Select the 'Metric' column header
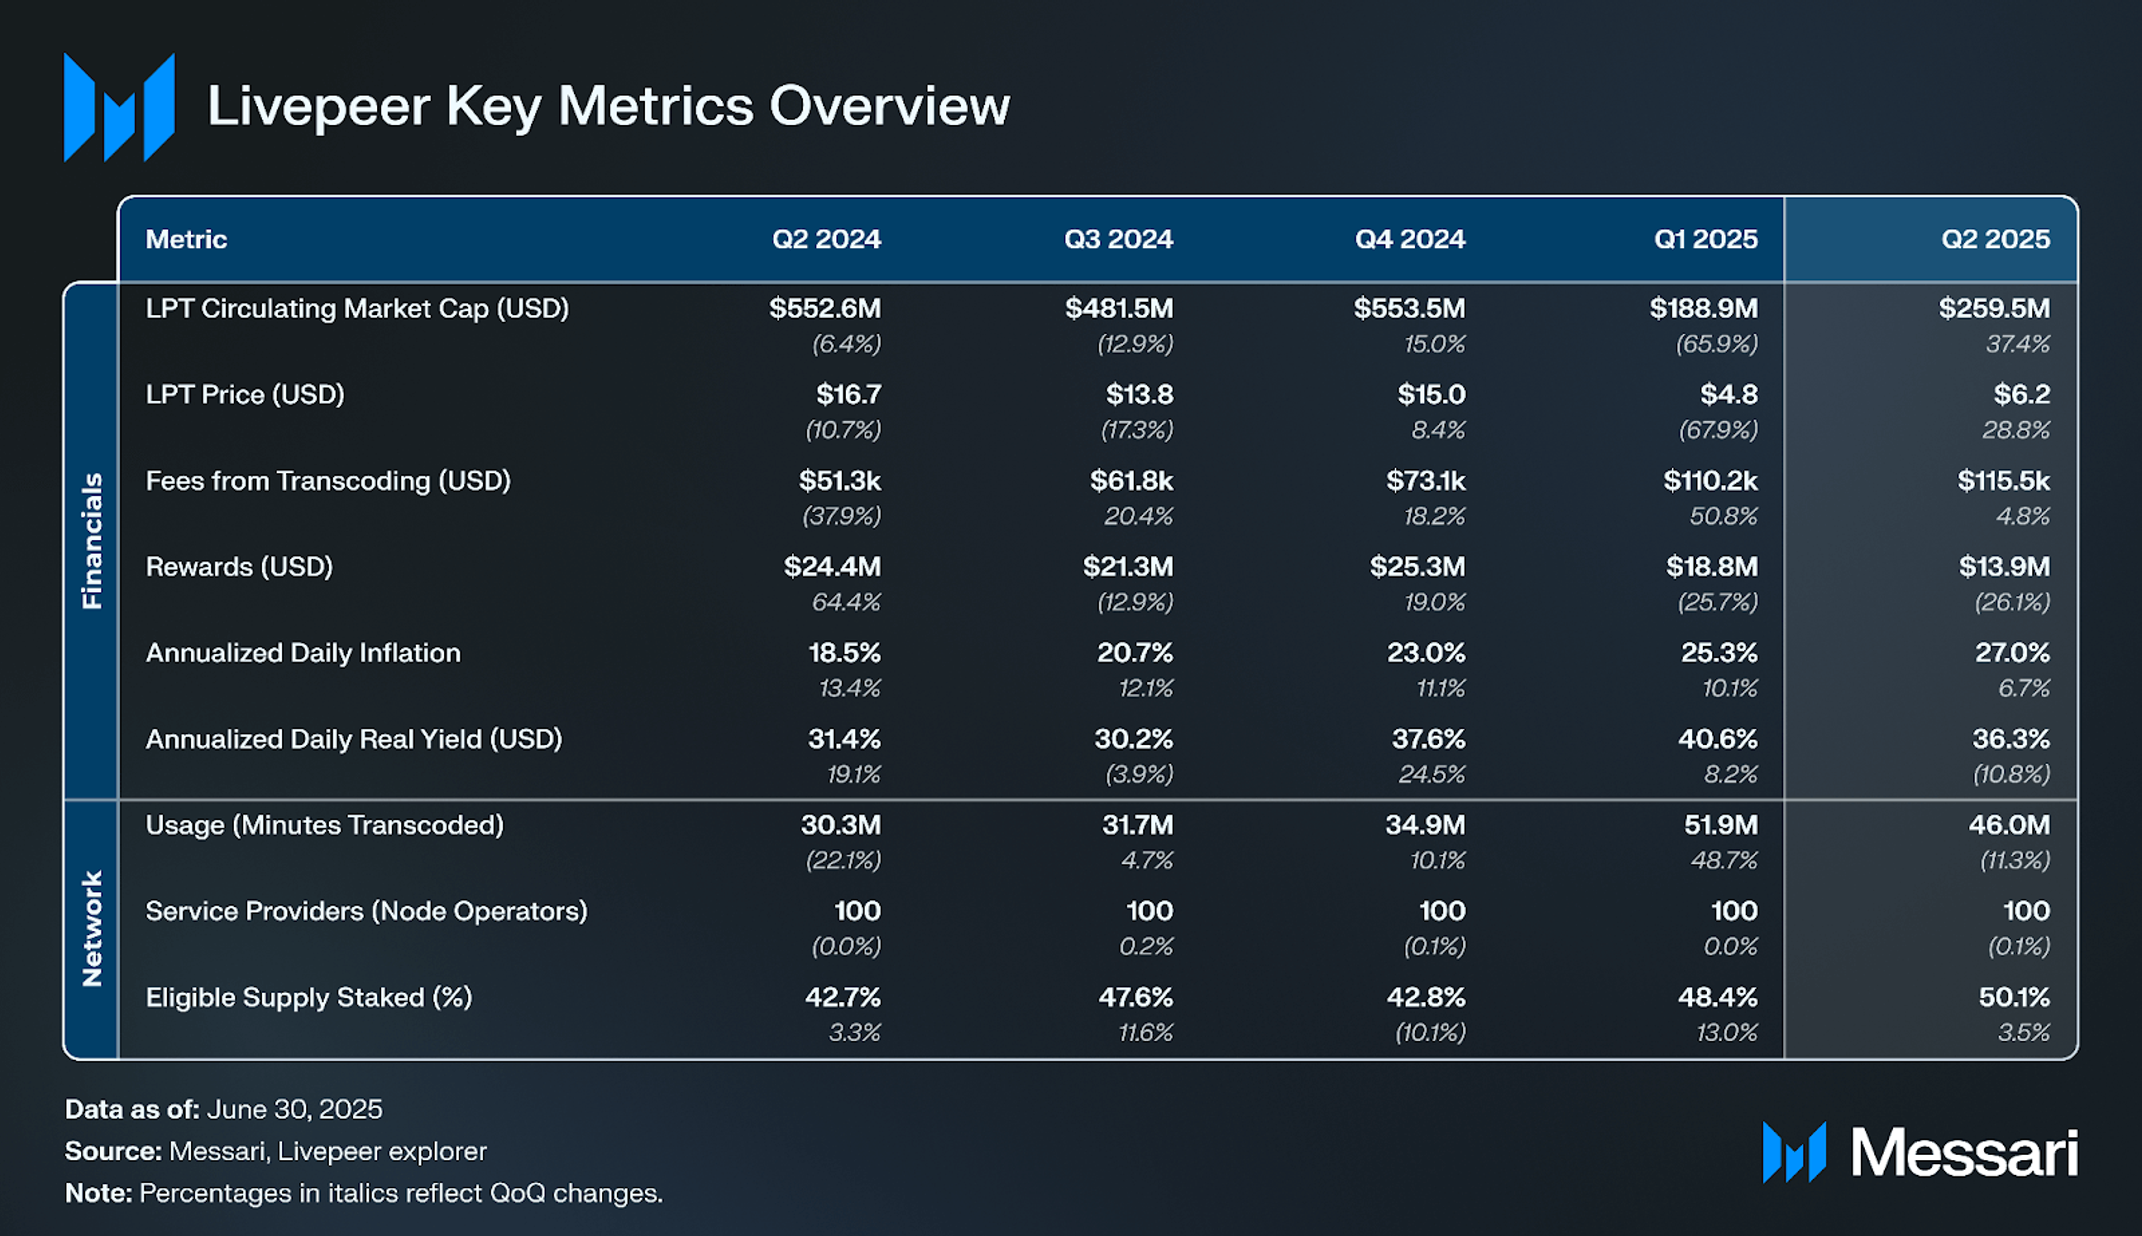This screenshot has width=2142, height=1236. coord(186,239)
